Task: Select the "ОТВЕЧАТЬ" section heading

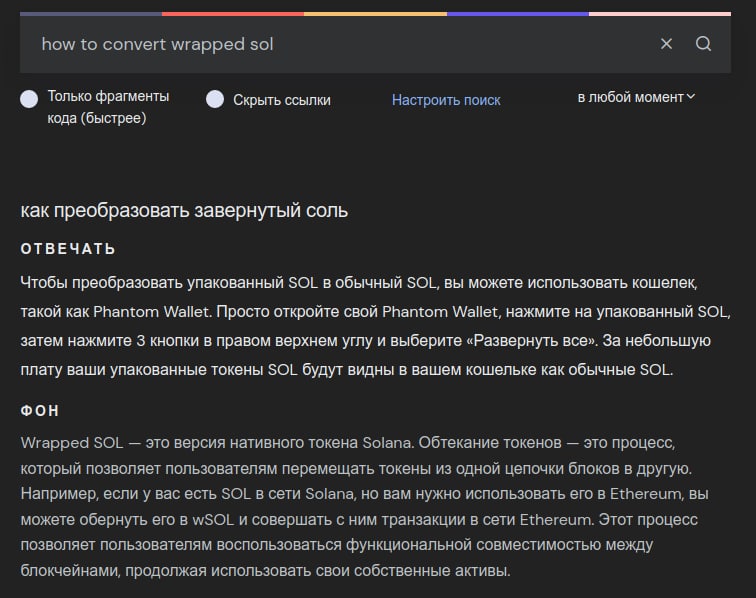Action: click(68, 249)
